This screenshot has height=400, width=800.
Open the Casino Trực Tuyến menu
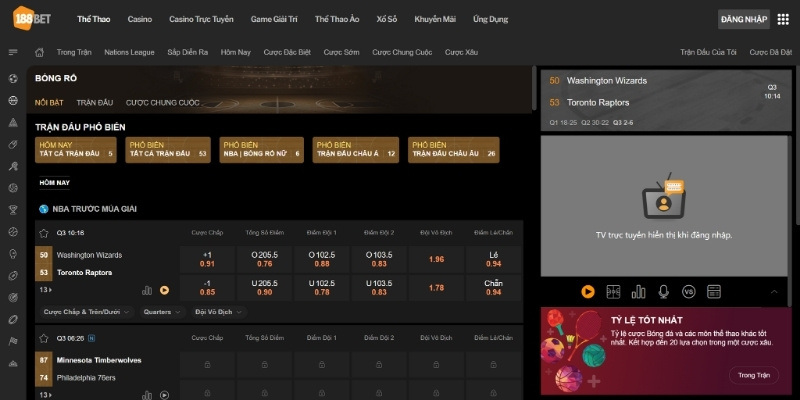tap(201, 19)
